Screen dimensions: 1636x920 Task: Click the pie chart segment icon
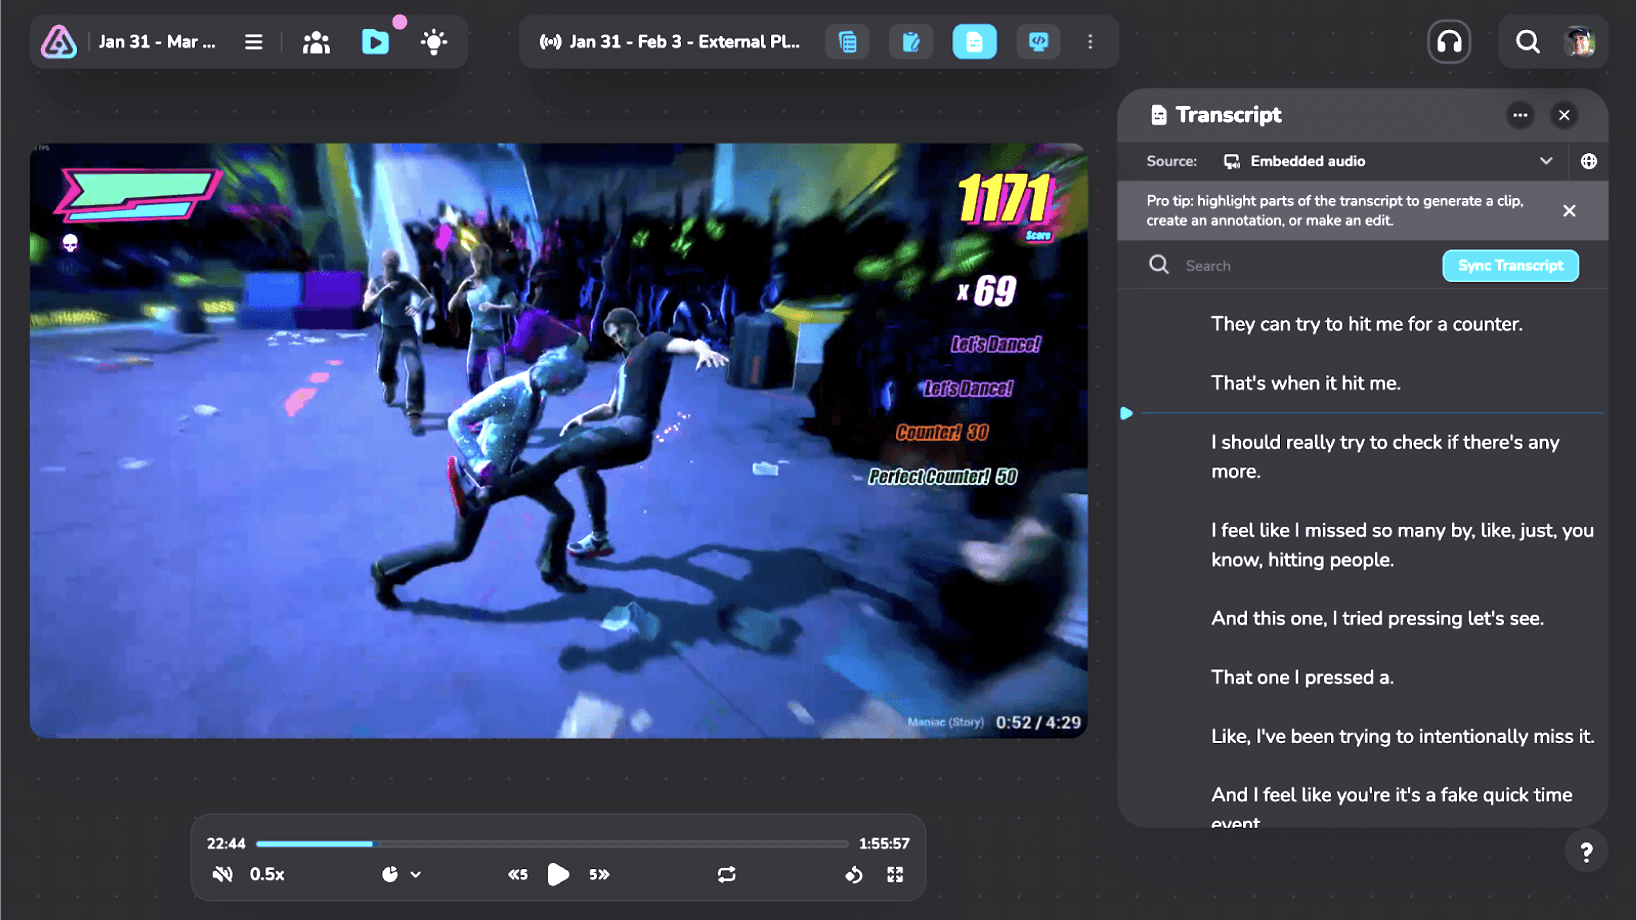coord(390,875)
